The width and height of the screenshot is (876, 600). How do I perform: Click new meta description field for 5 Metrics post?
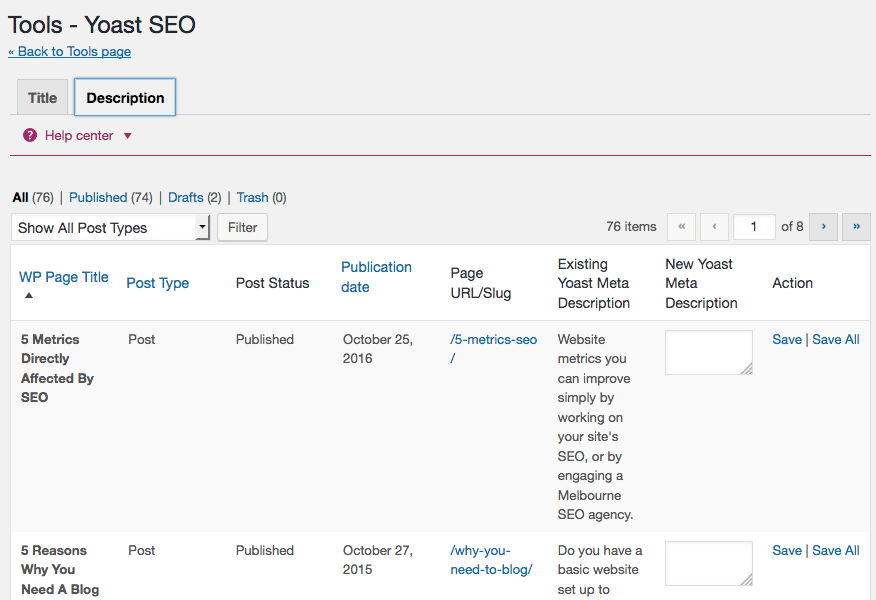709,353
